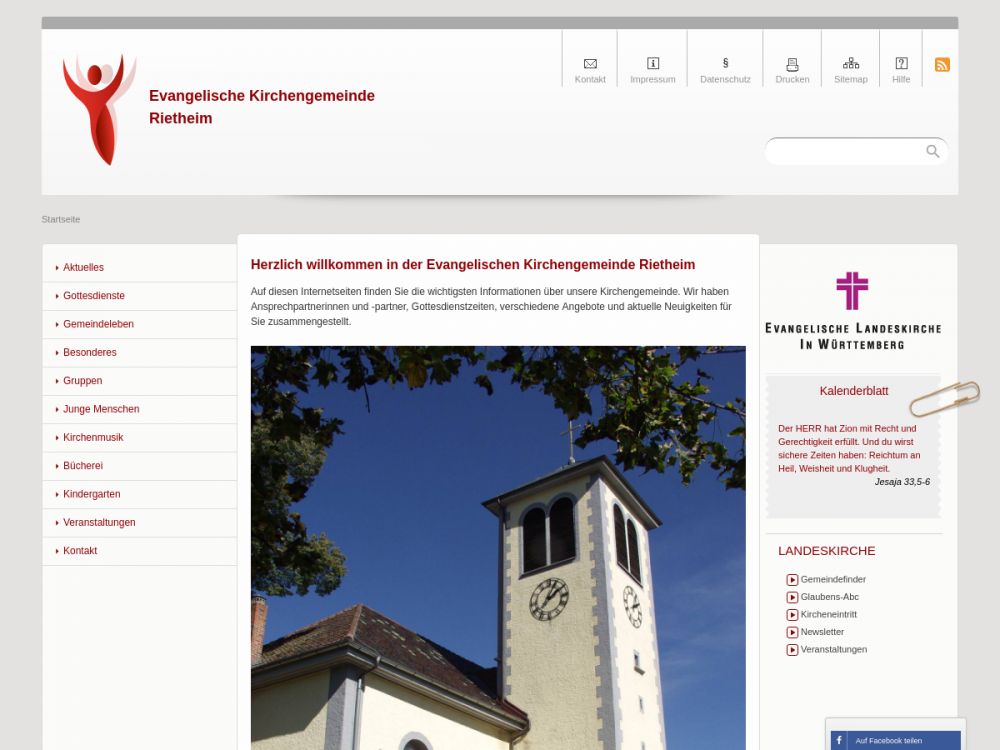Click the Datenschutz paragraph icon
This screenshot has height=750, width=1000.
tap(725, 64)
